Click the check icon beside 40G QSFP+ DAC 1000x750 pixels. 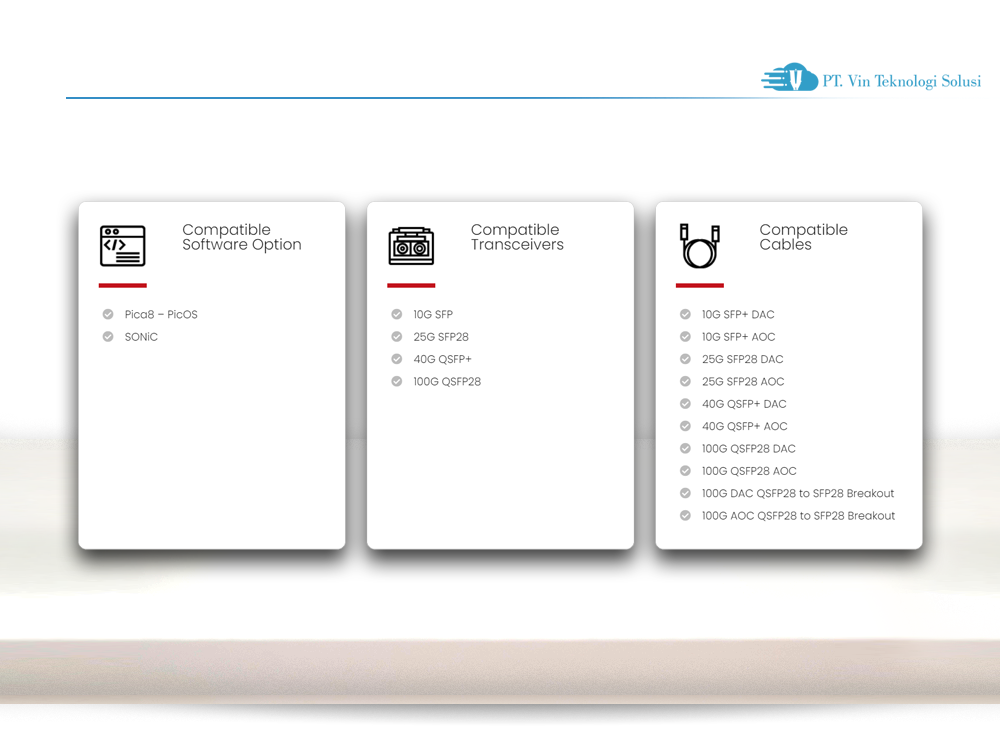(685, 404)
